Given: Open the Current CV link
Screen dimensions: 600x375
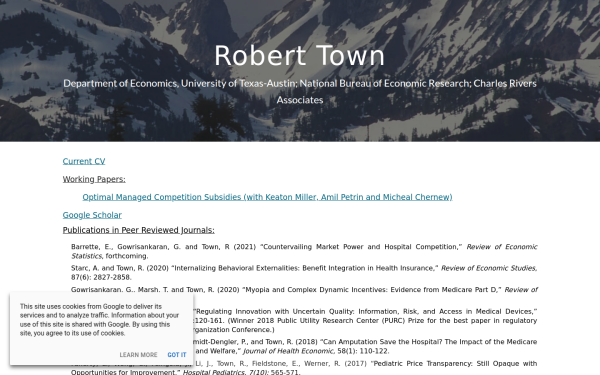Looking at the screenshot, I should pyautogui.click(x=84, y=161).
